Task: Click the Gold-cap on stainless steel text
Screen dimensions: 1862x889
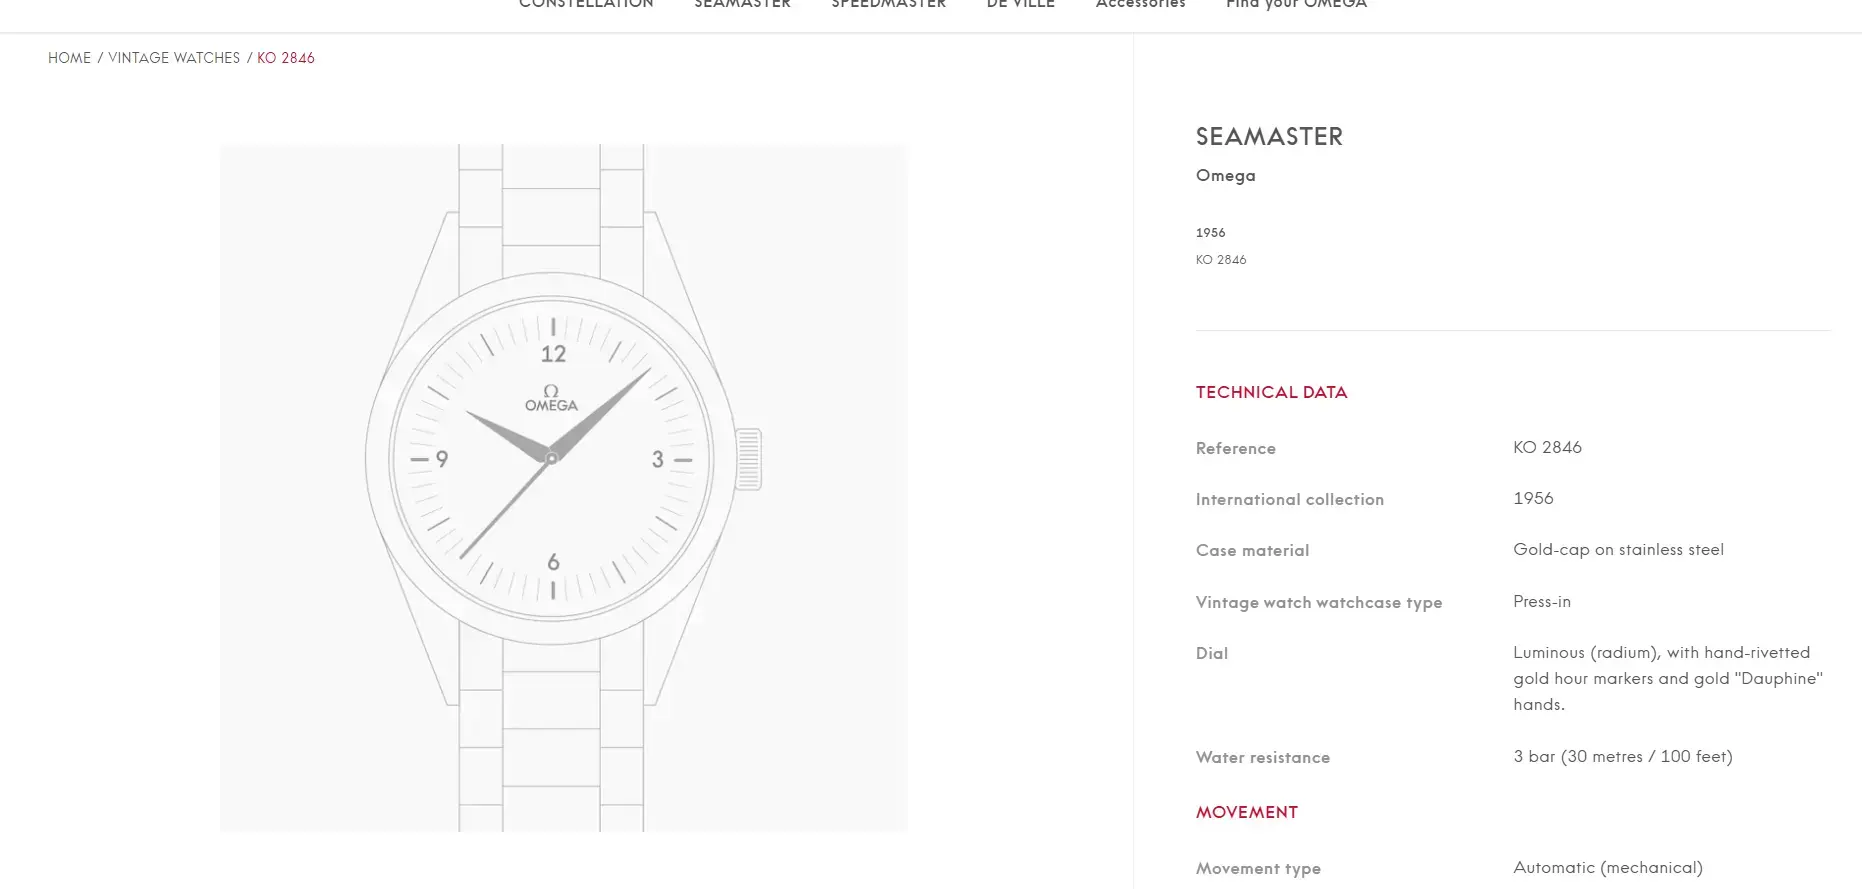Action: coord(1618,549)
